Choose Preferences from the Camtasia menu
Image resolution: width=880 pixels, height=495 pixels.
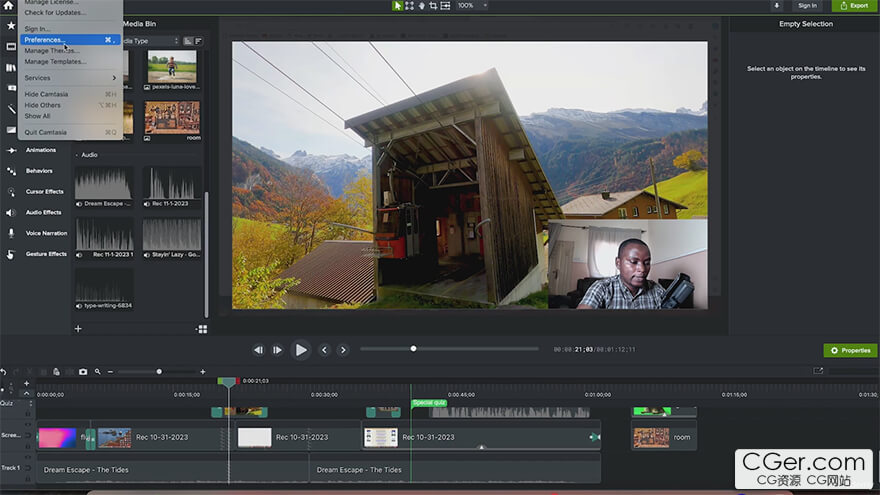[x=70, y=40]
